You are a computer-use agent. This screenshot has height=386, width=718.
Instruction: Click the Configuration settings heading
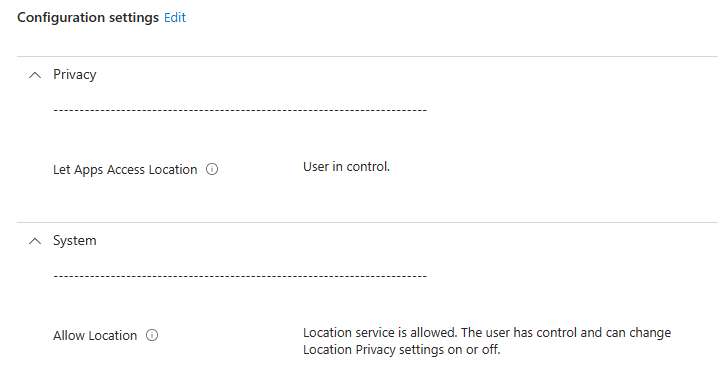[x=88, y=17]
